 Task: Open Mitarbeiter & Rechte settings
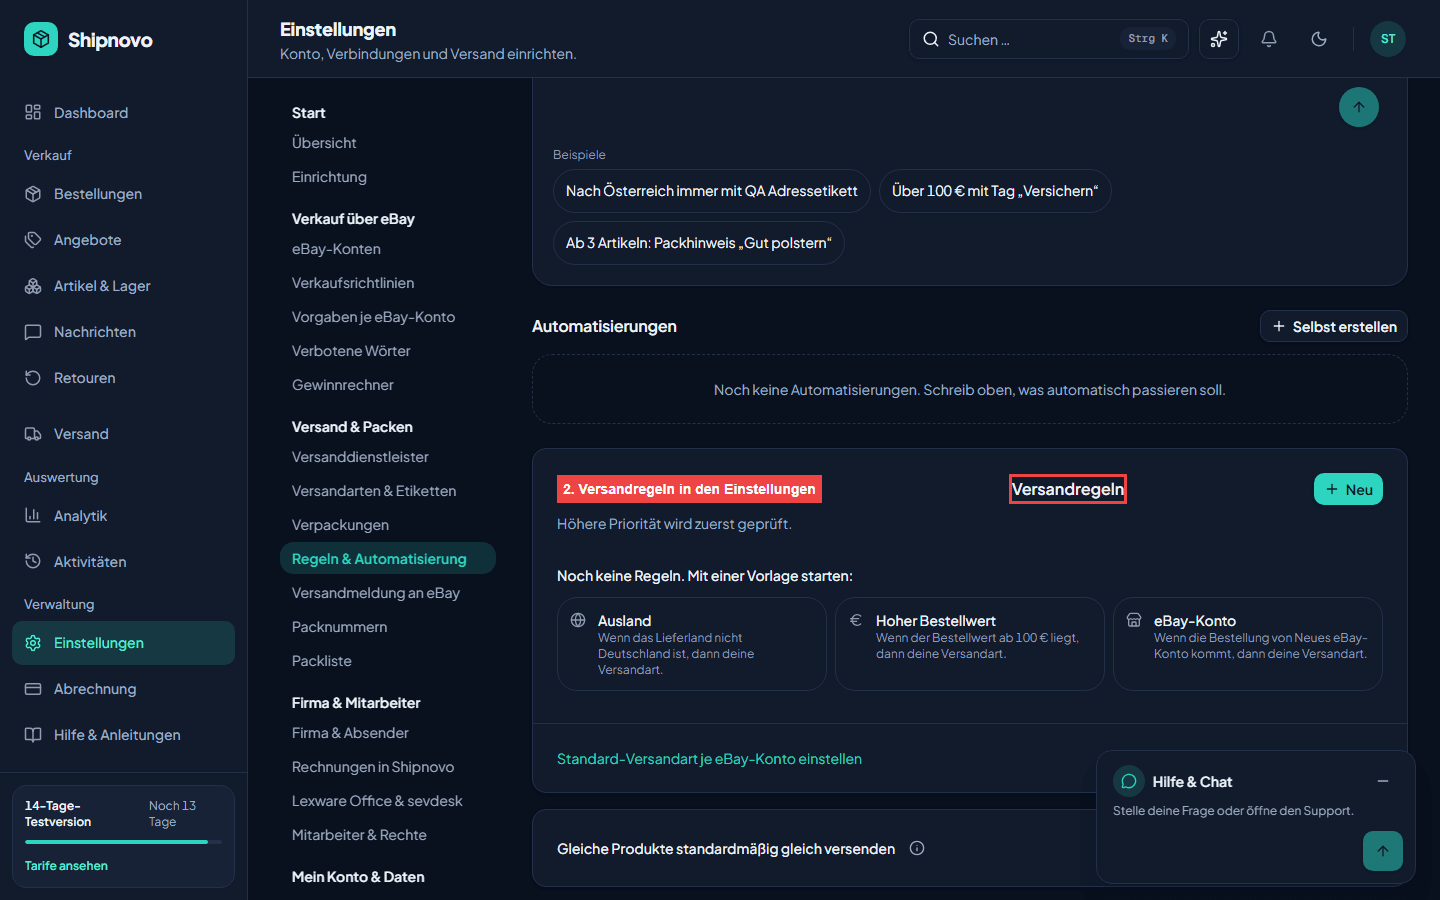[359, 835]
